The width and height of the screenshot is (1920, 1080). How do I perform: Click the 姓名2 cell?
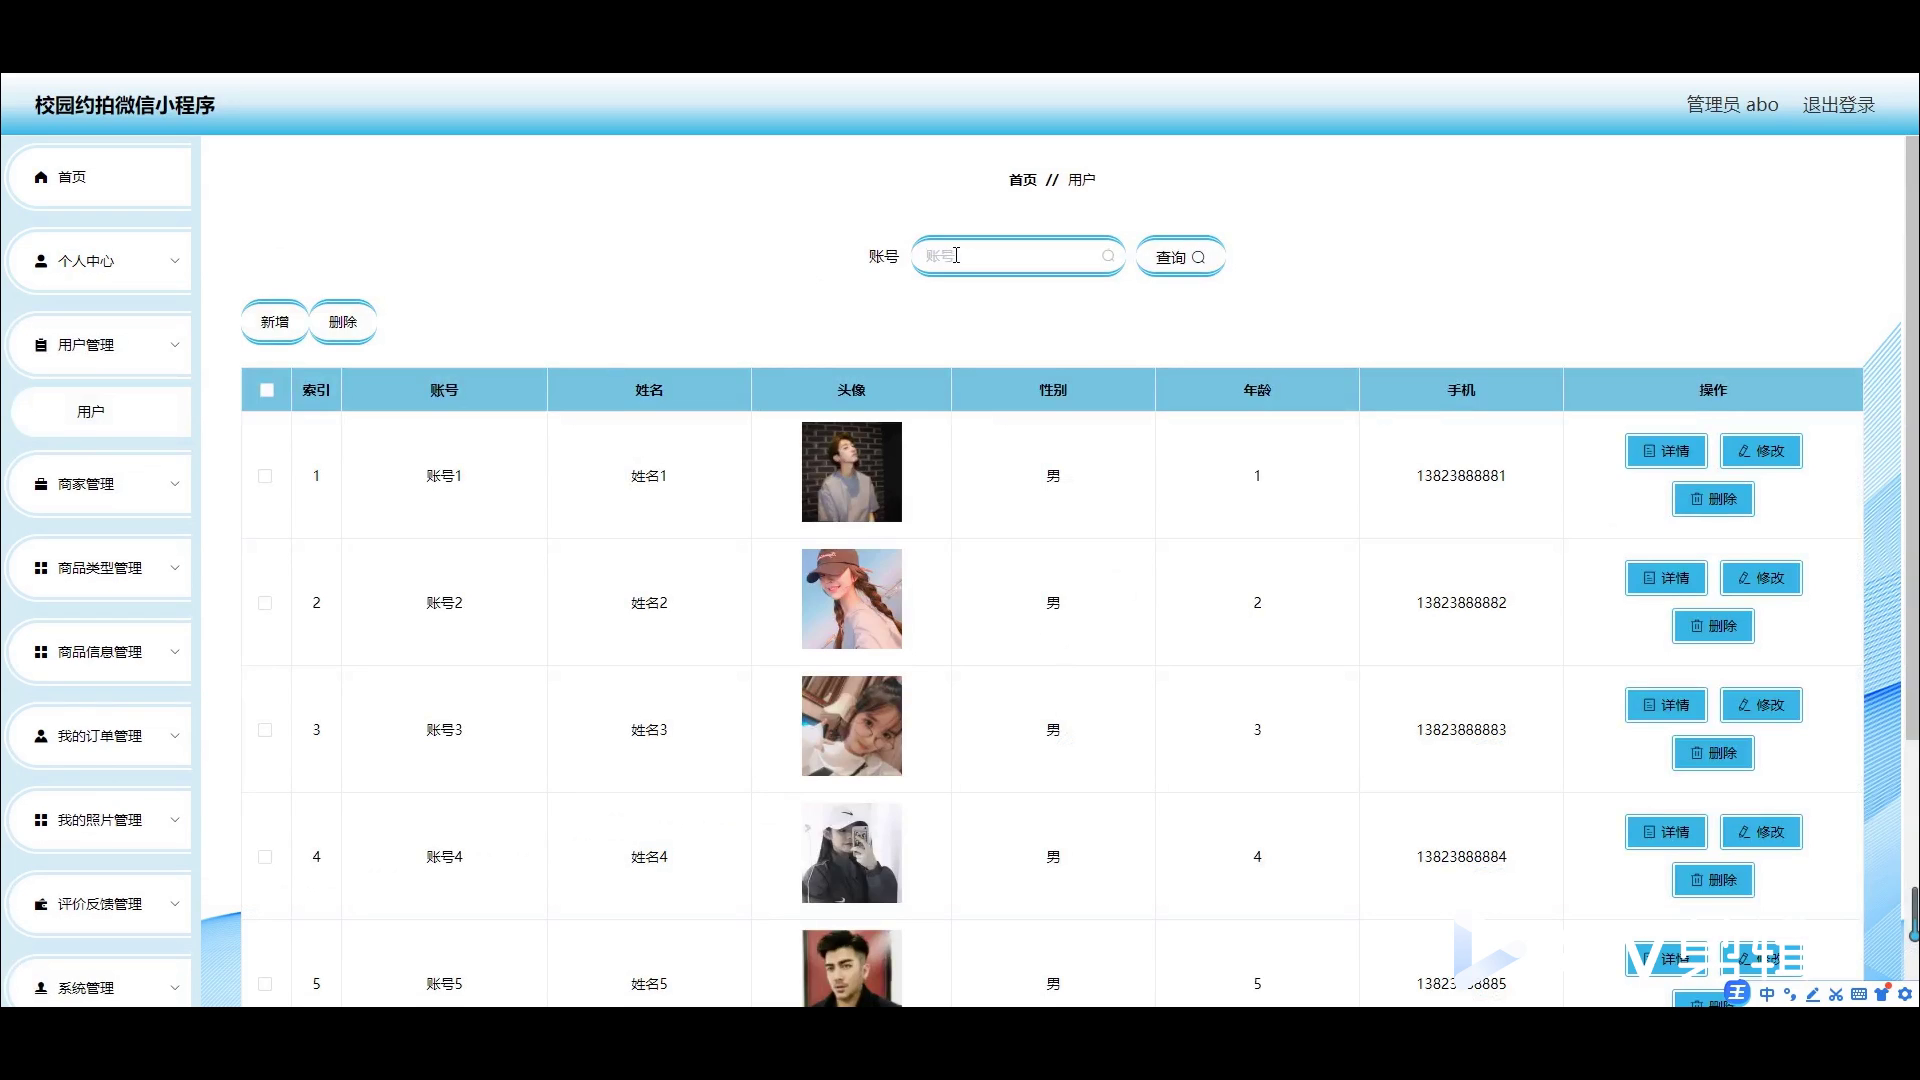coord(649,603)
